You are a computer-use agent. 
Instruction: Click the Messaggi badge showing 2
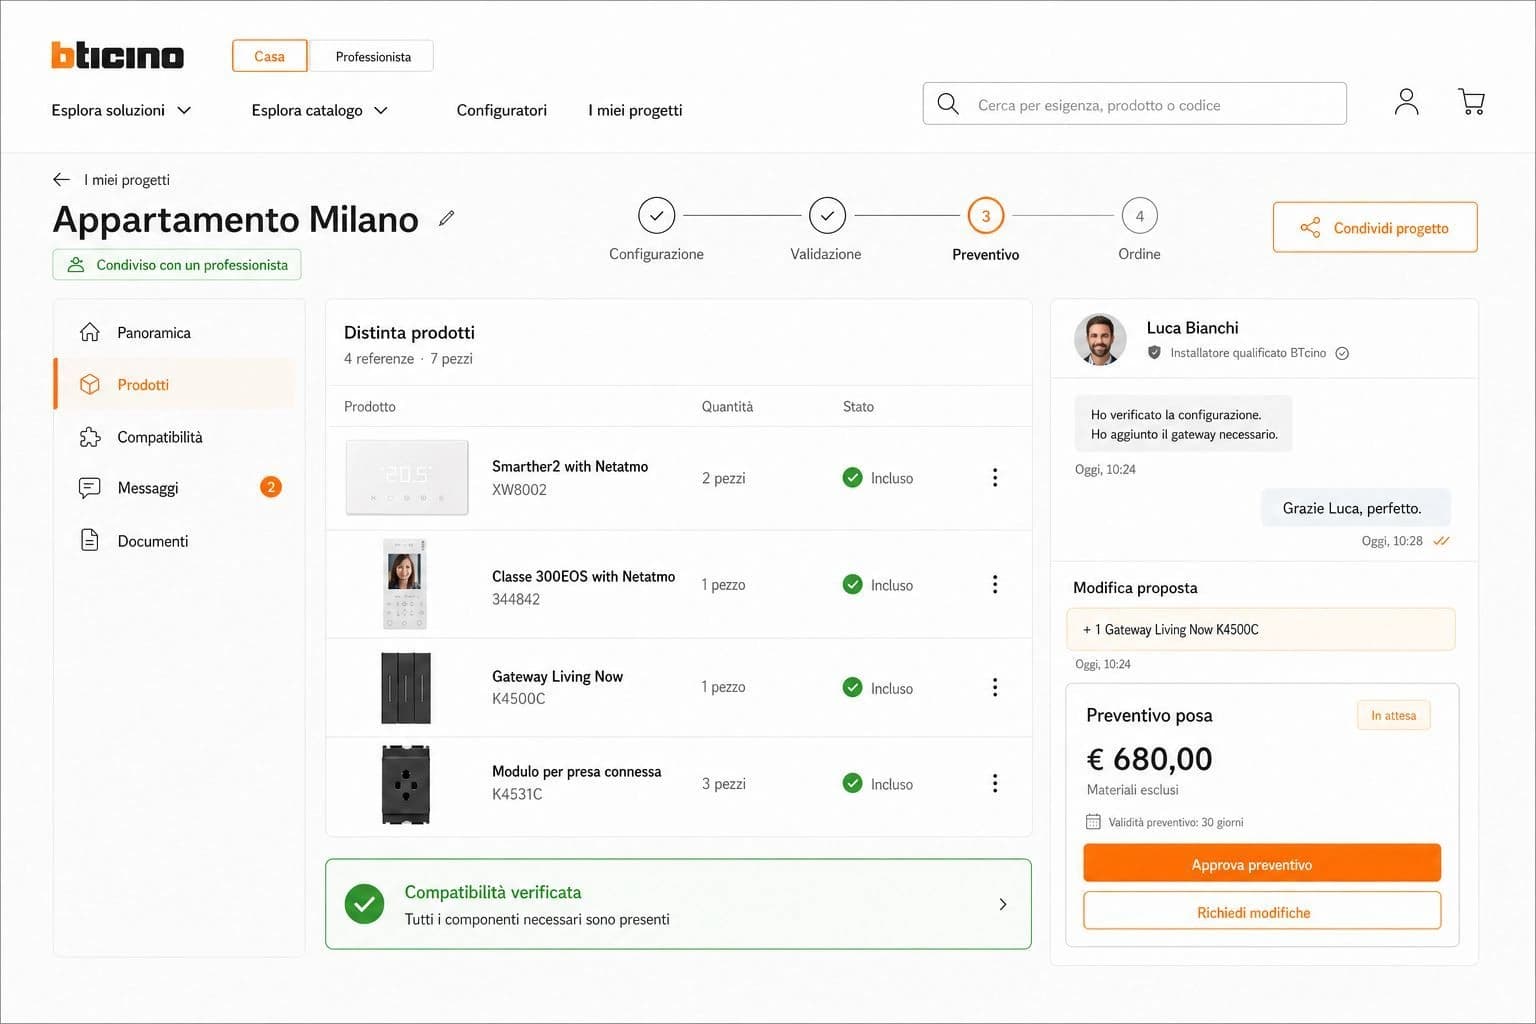point(271,487)
